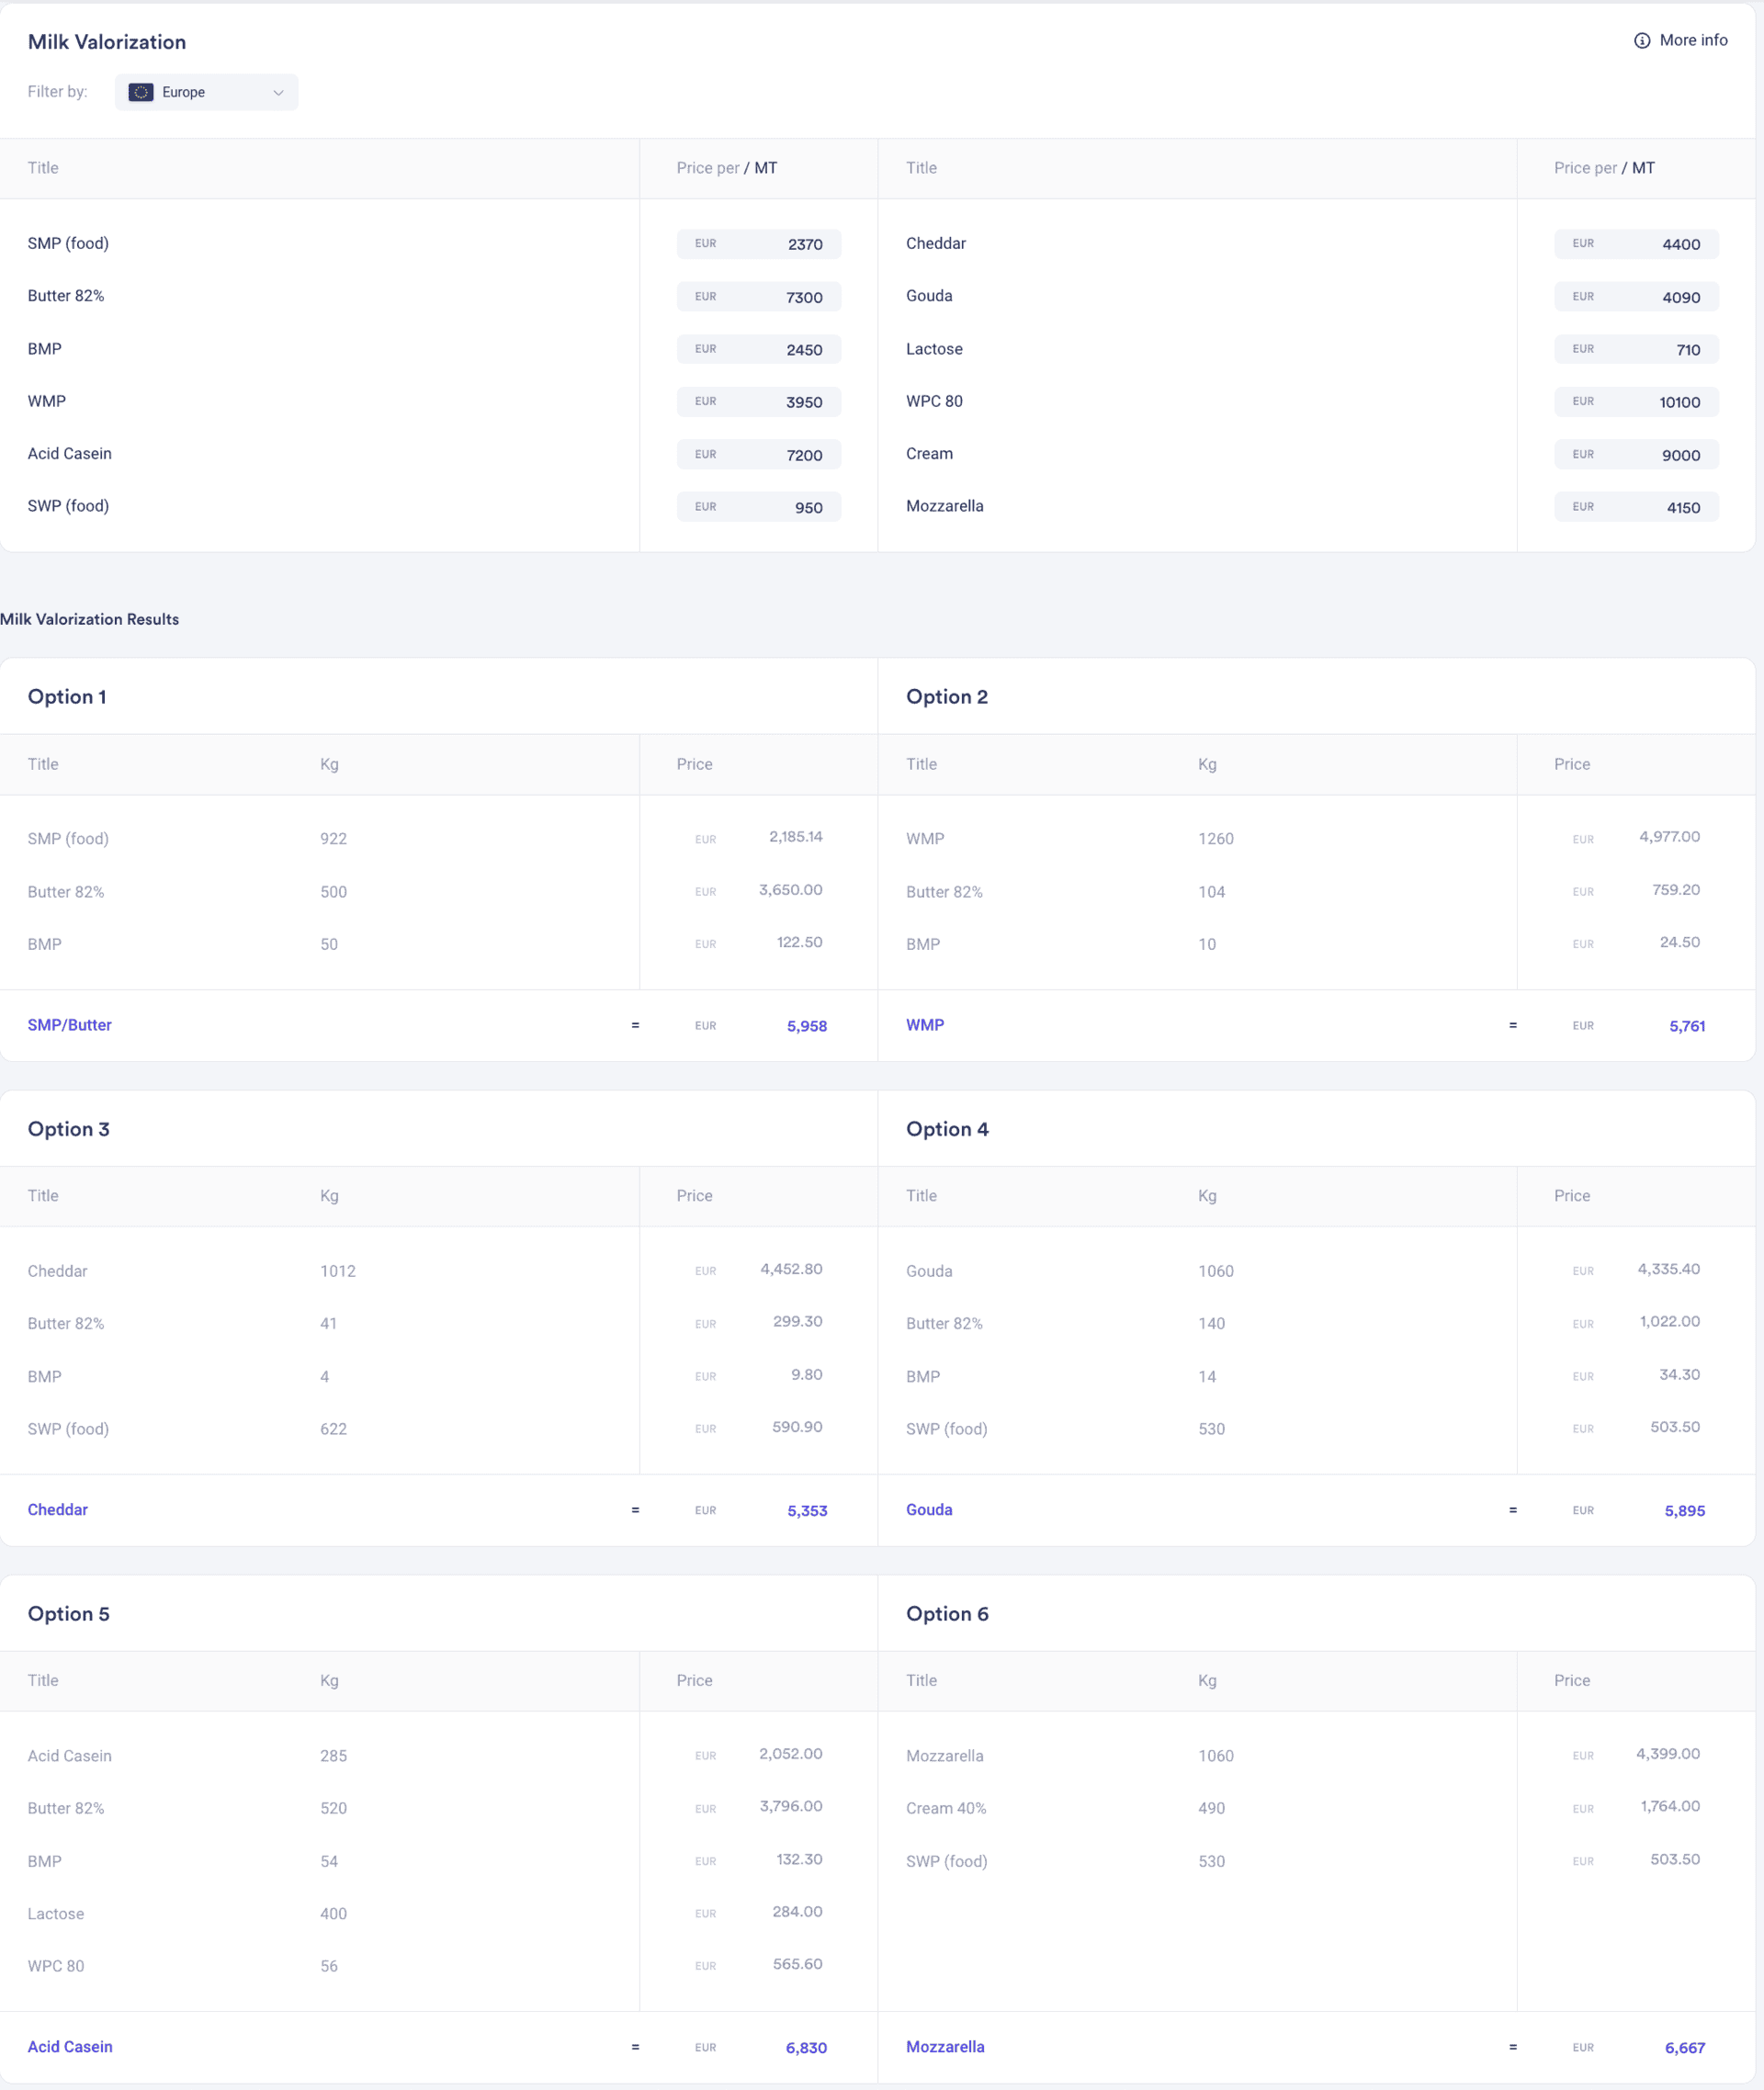
Task: Edit Acid Casein price field 7200
Action: click(x=758, y=454)
